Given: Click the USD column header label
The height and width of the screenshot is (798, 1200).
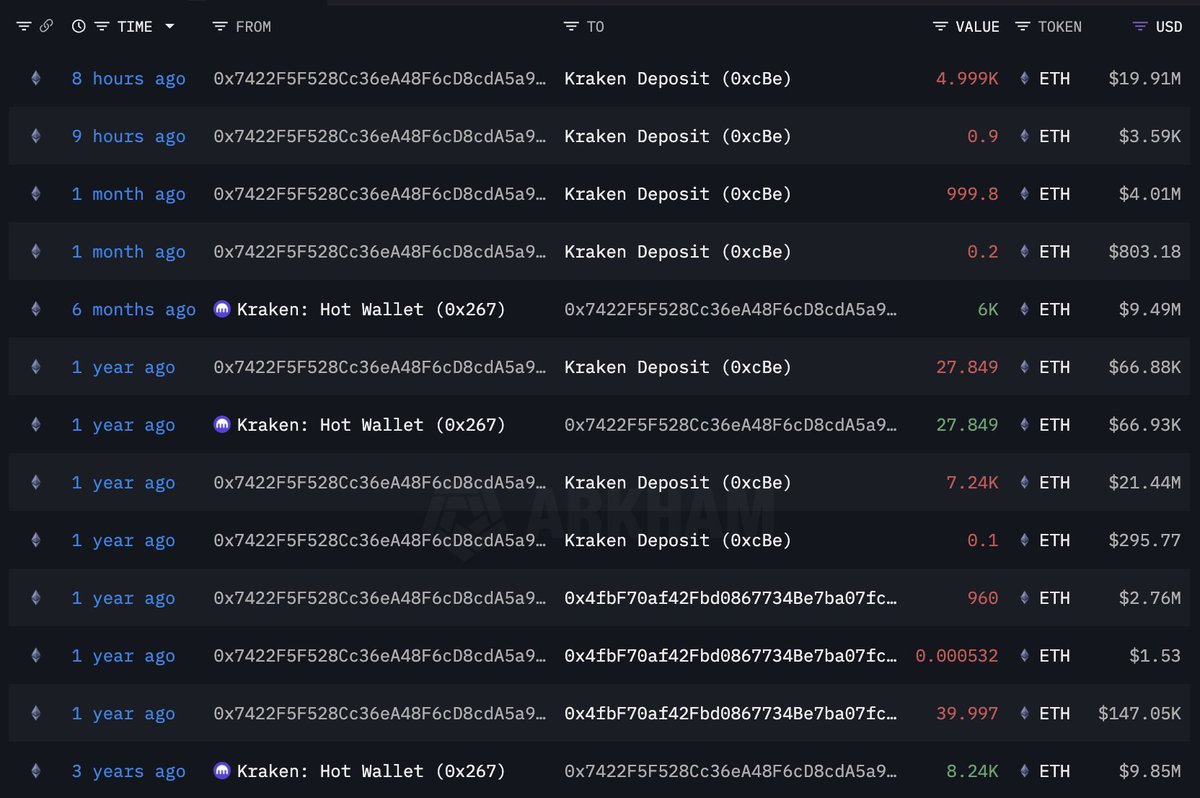Looking at the screenshot, I should [1168, 26].
